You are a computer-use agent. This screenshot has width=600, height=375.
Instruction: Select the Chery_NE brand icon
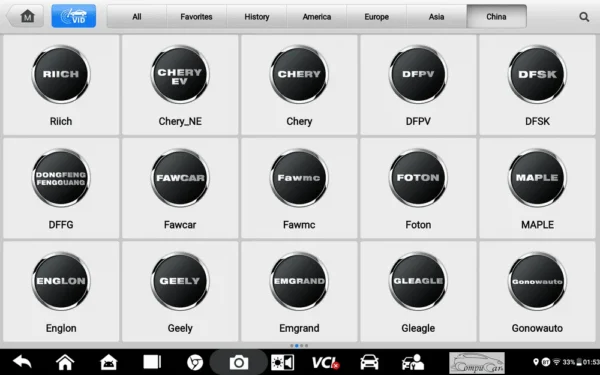(x=180, y=75)
